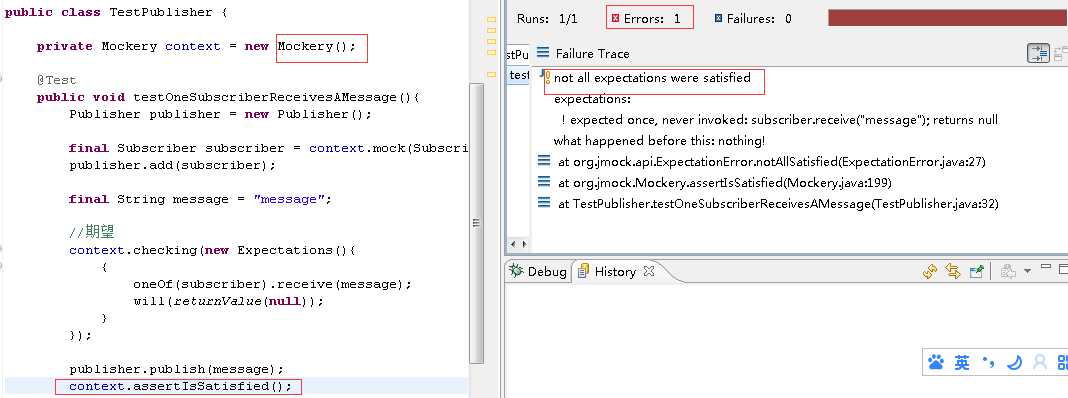
Task: Click 'Publisher publisher = new Publisher();' line
Action: coord(221,114)
